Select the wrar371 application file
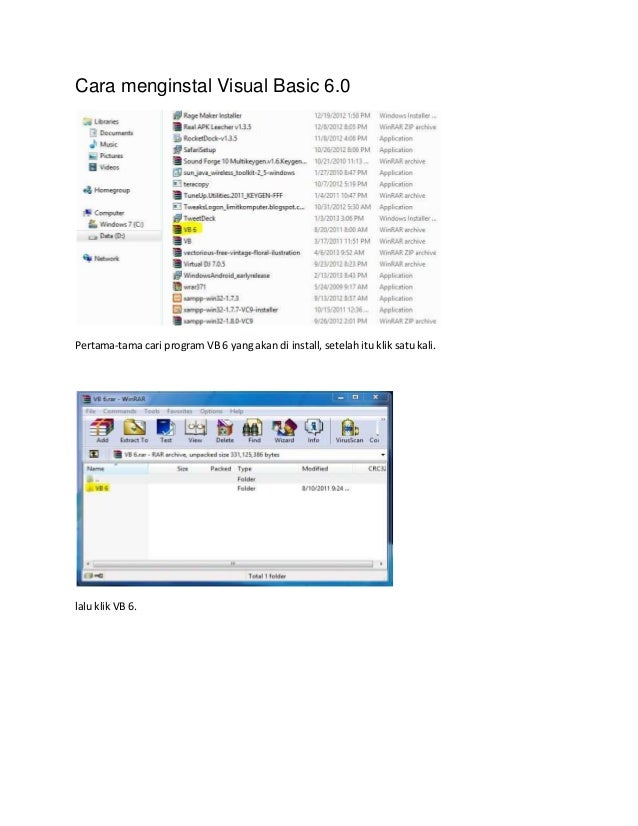This screenshot has height=826, width=638. [x=190, y=287]
